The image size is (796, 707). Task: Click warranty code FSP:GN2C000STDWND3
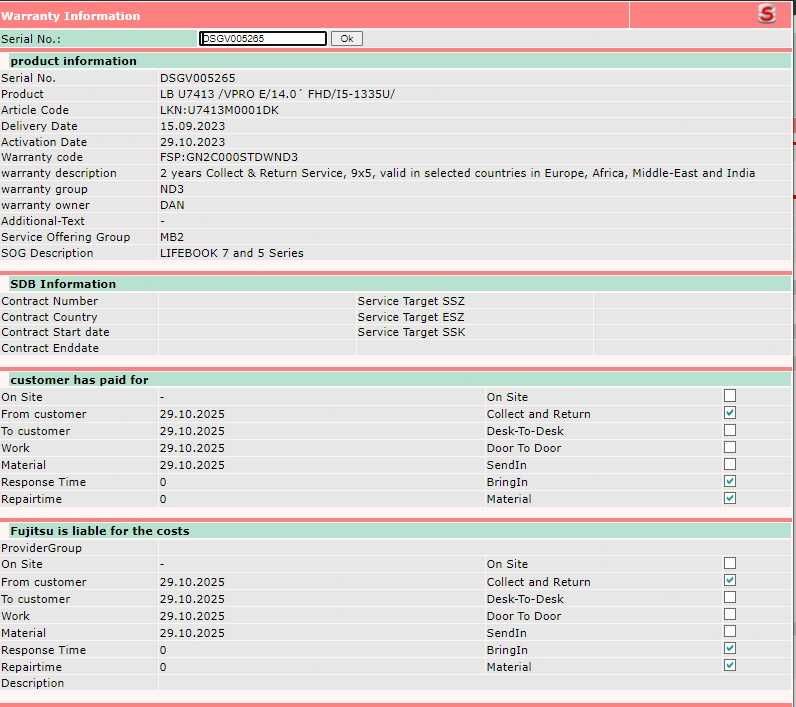click(229, 157)
